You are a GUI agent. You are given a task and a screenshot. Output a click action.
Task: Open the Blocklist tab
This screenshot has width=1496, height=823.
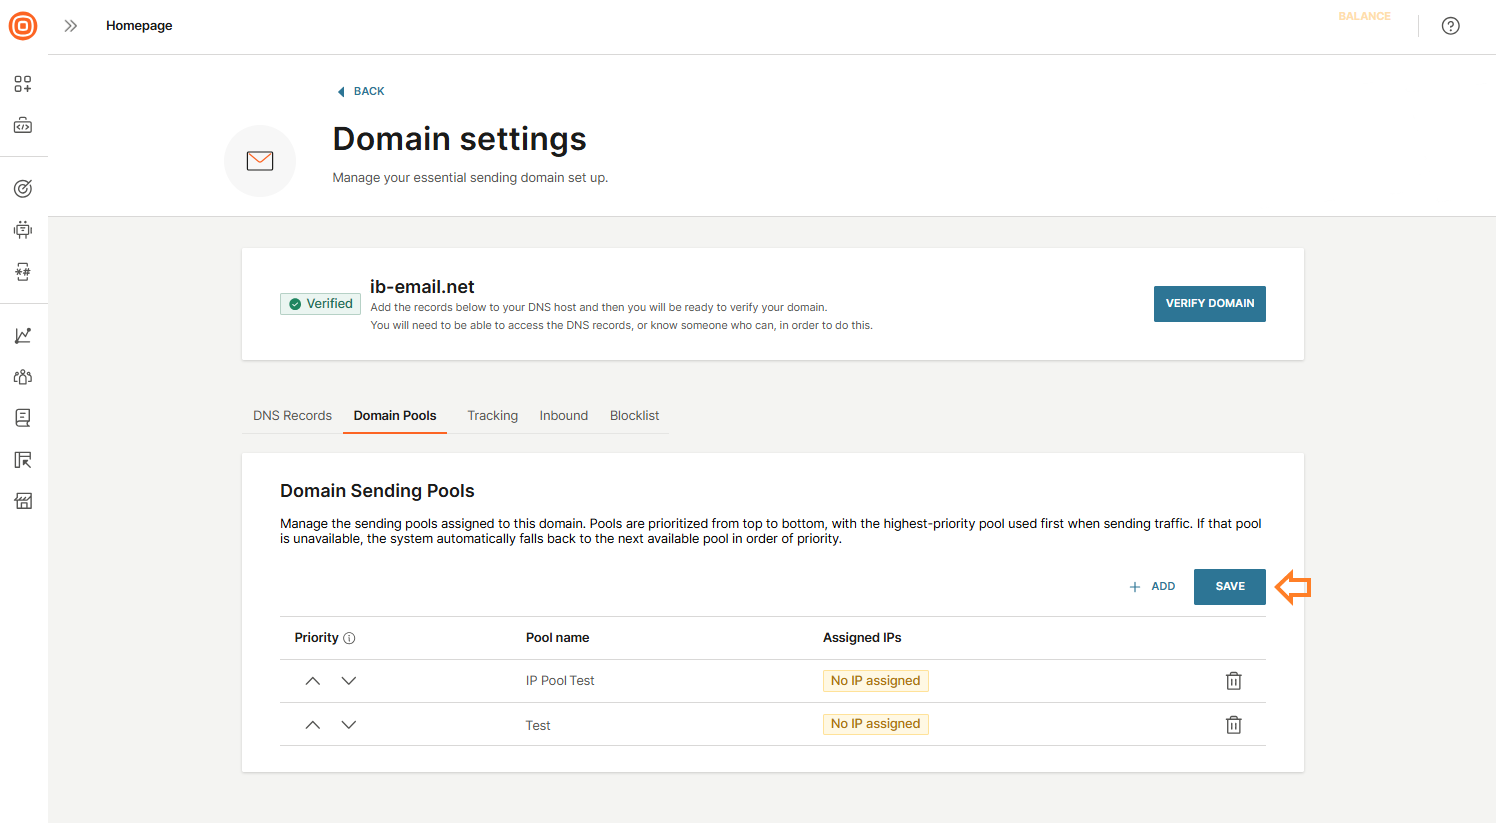coord(634,416)
